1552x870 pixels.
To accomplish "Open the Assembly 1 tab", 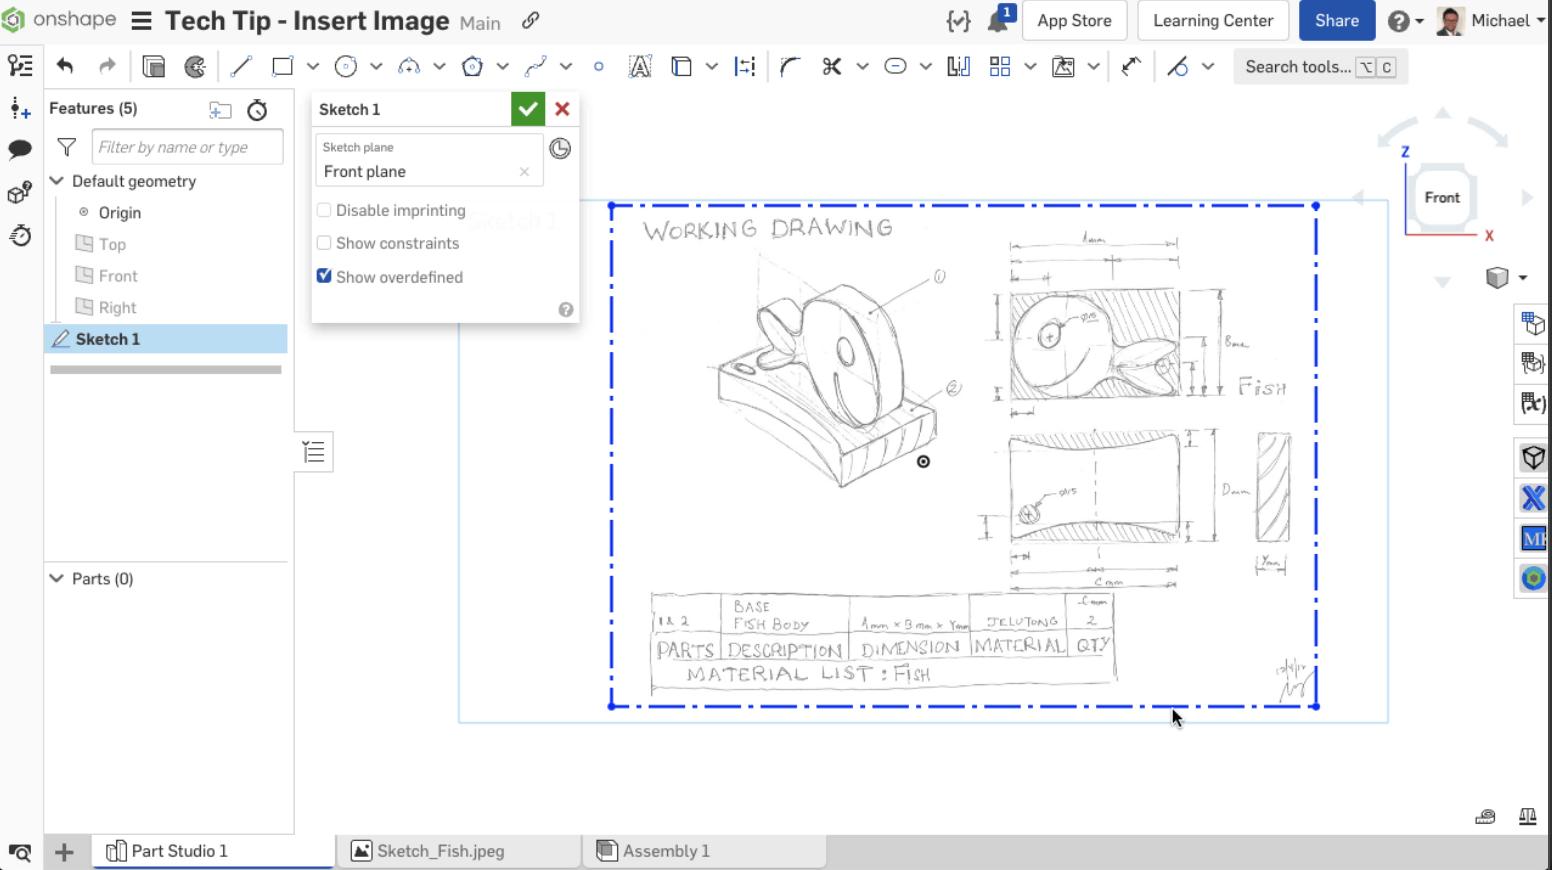I will (x=665, y=851).
